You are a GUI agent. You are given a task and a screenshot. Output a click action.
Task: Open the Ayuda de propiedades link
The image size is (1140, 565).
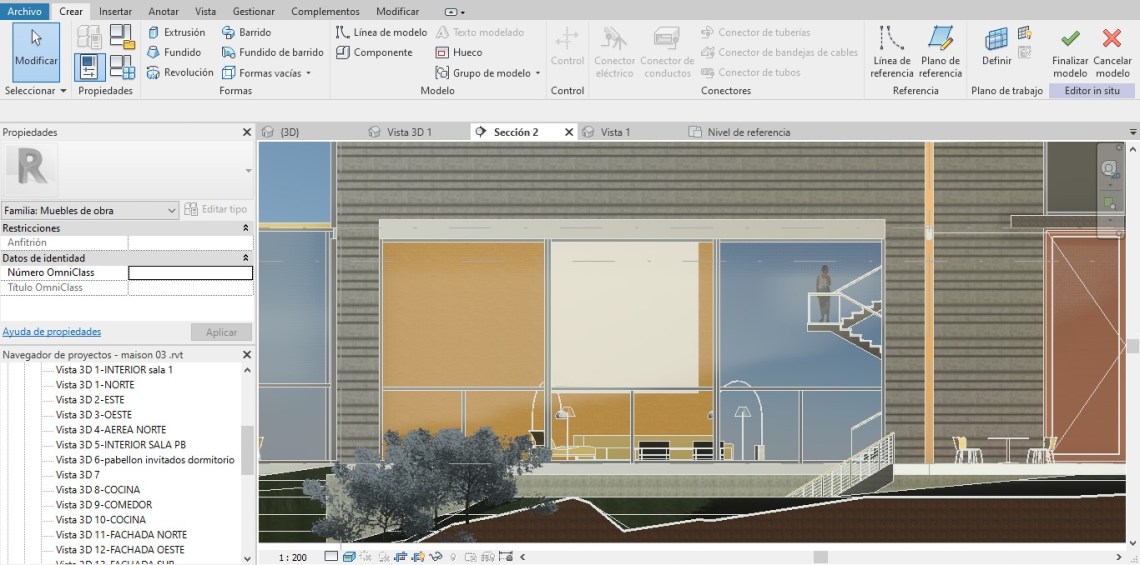(x=51, y=332)
